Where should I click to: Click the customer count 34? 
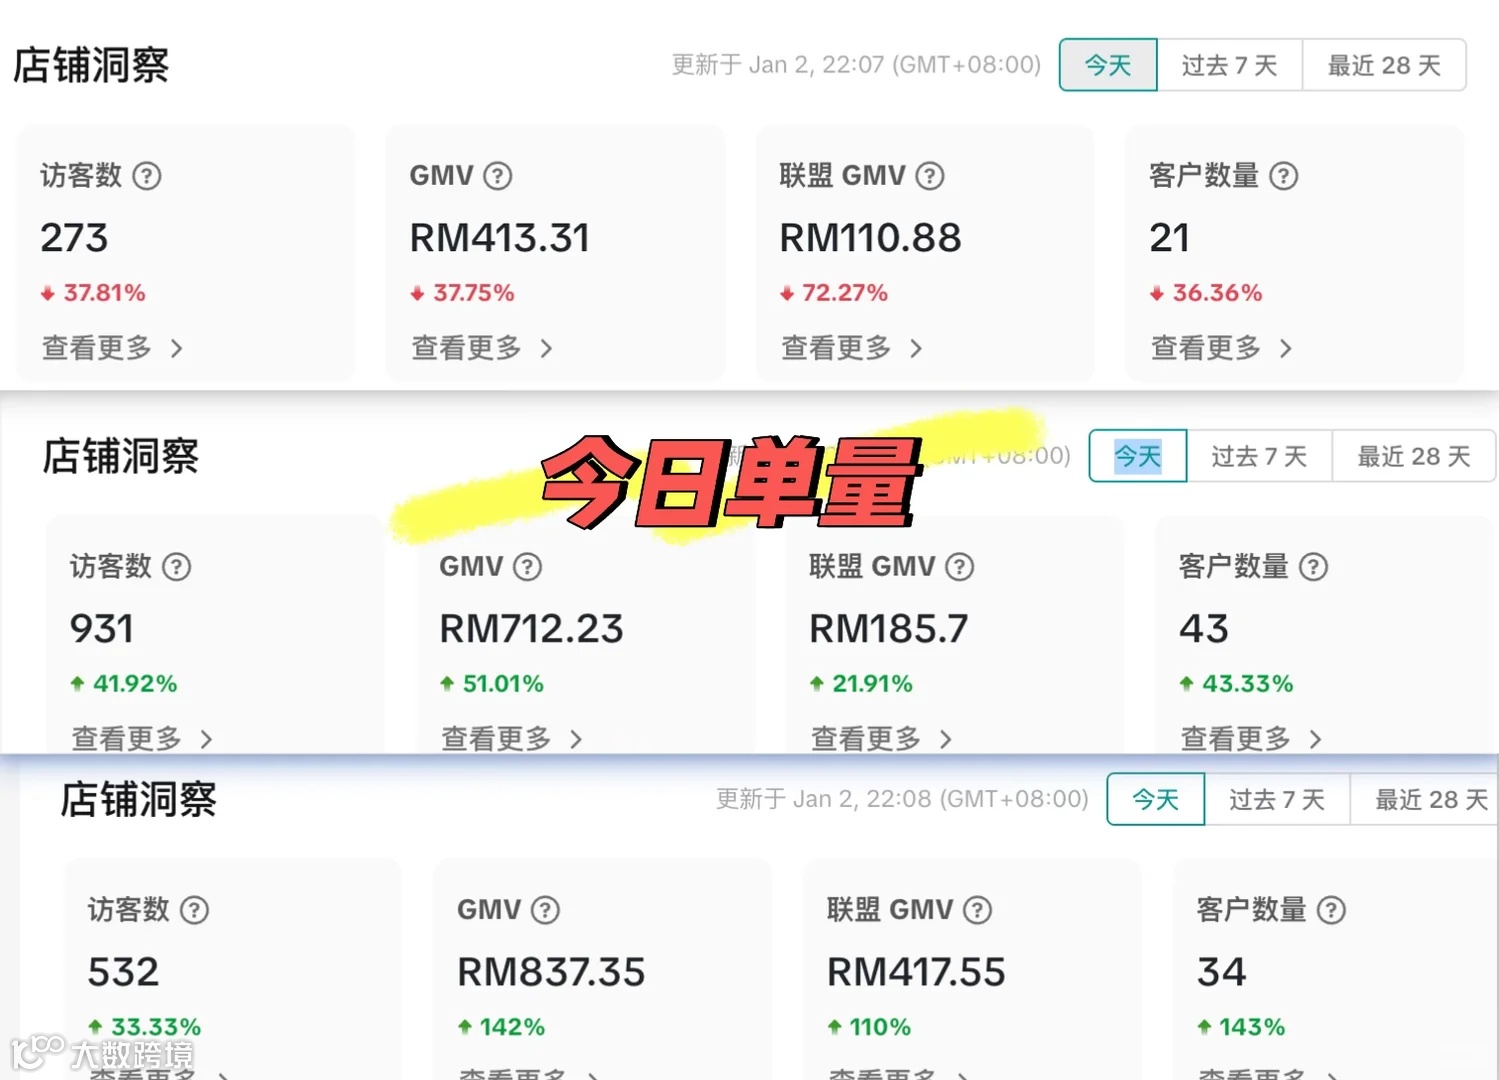1222,972
